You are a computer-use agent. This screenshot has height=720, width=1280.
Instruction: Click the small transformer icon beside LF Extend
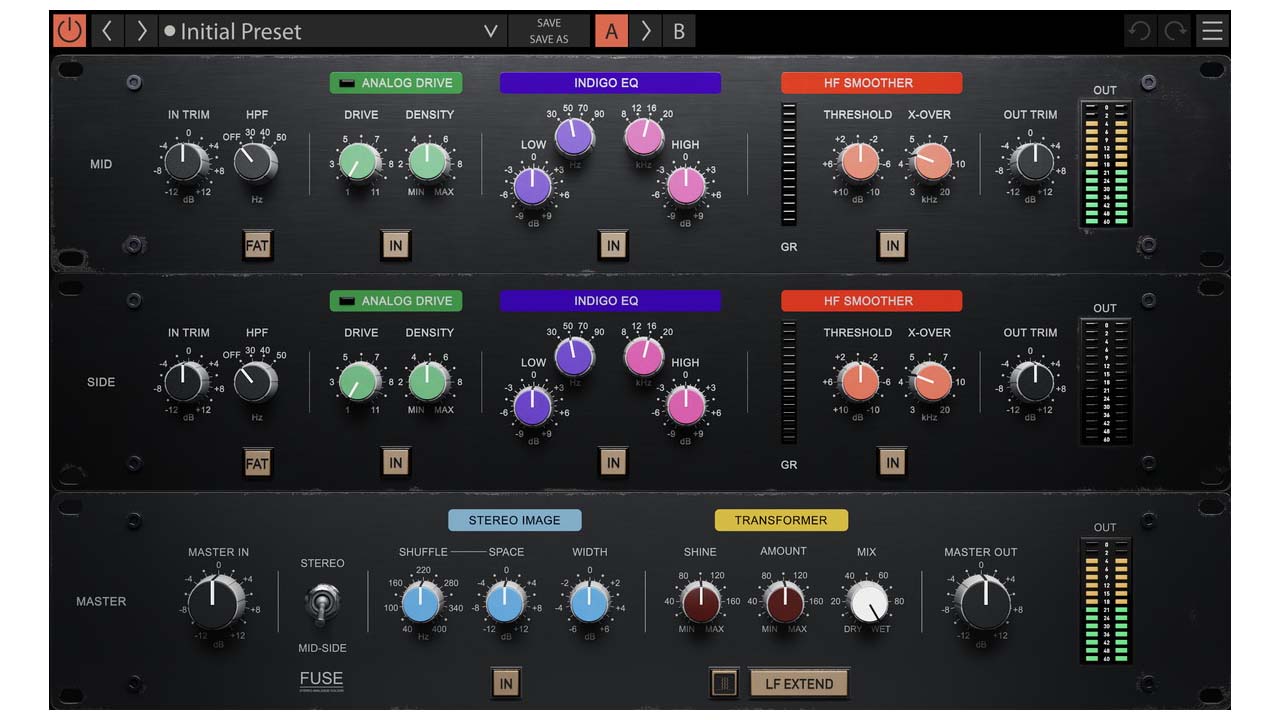pyautogui.click(x=725, y=683)
